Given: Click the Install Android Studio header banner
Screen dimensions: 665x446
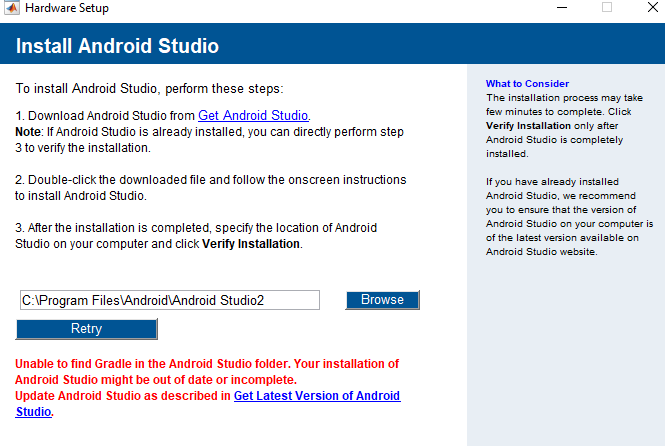Looking at the screenshot, I should [118, 47].
